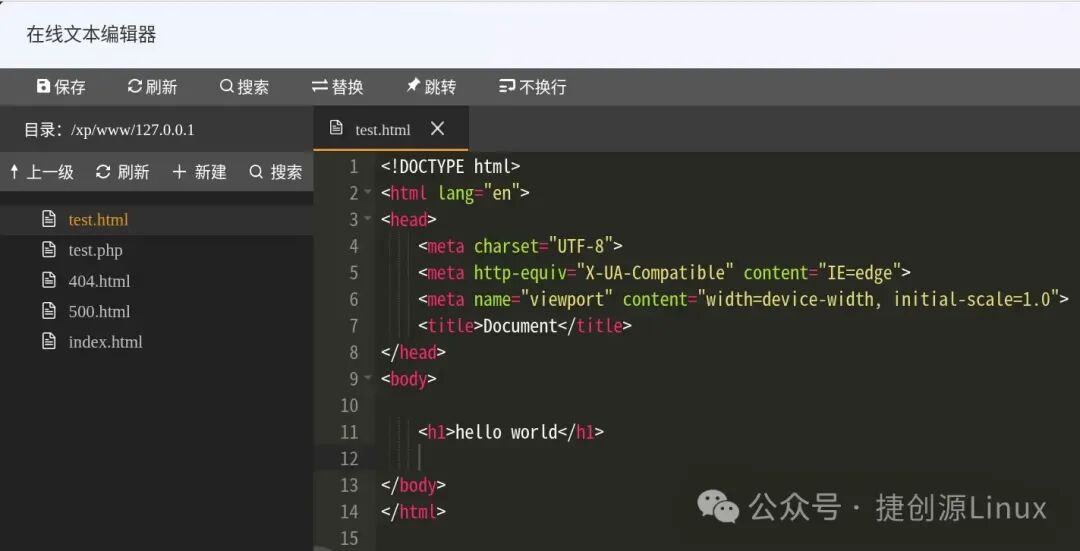Image resolution: width=1080 pixels, height=551 pixels.
Task: Click the document icon on test.html tab
Action: tap(336, 128)
